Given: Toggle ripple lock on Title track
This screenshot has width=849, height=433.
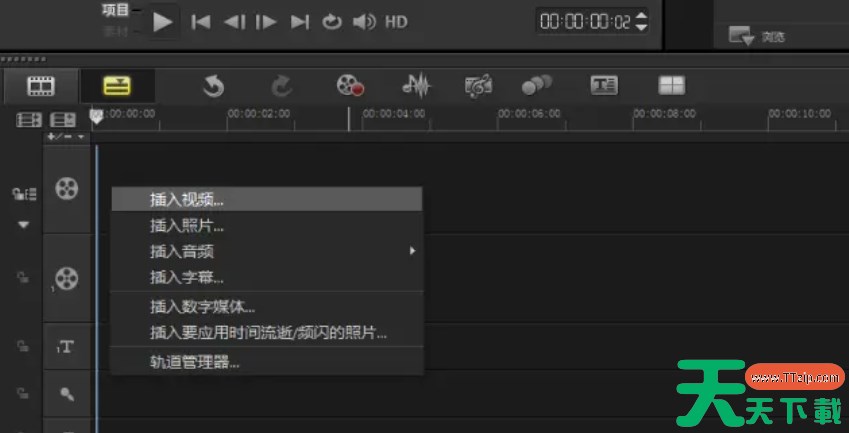Looking at the screenshot, I should click(x=23, y=346).
